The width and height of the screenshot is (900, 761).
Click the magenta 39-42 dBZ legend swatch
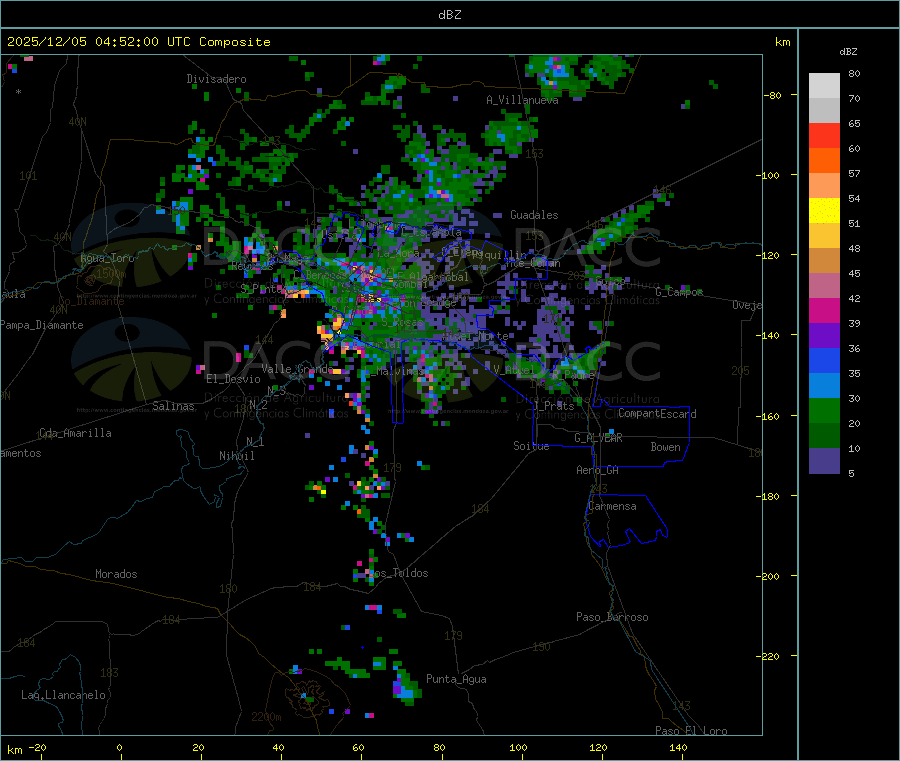(x=824, y=310)
